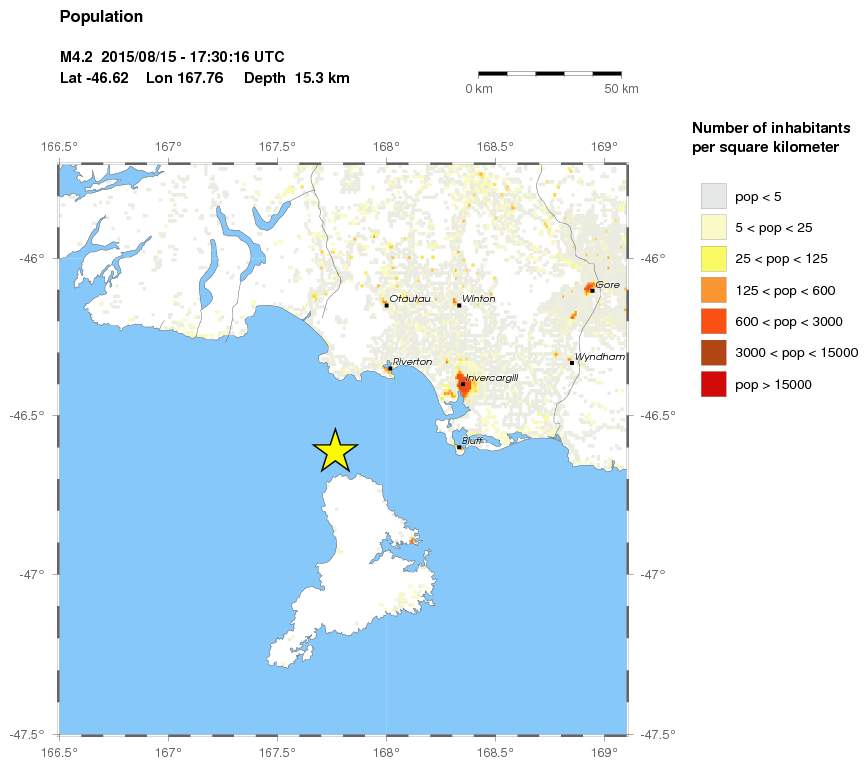Select the Otautau town marker square

[386, 305]
